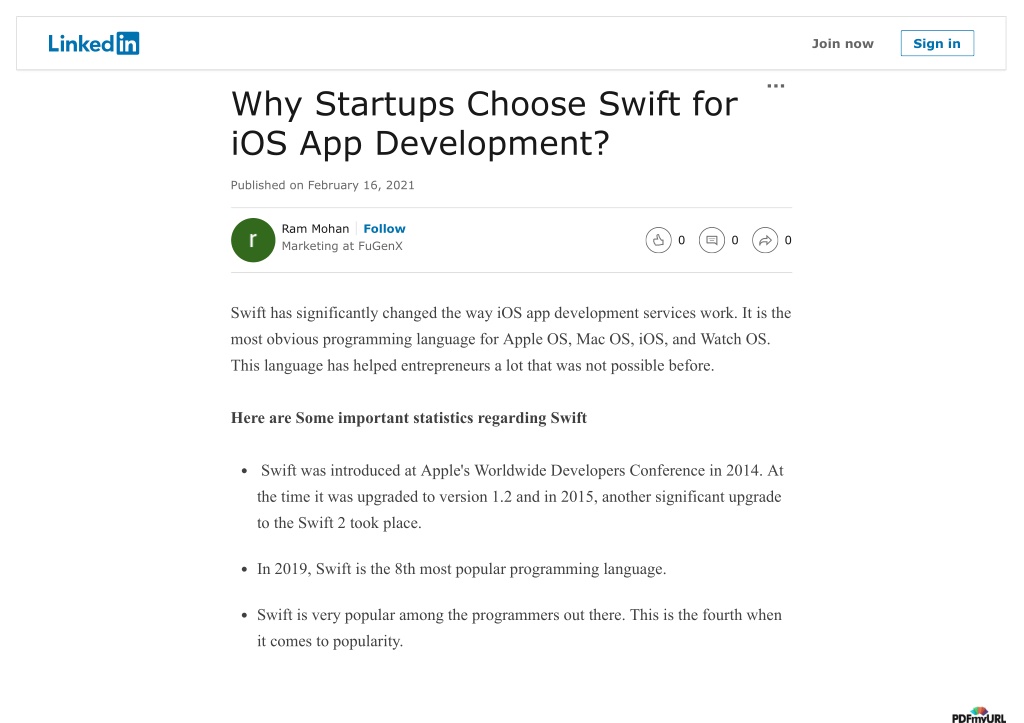The image size is (1024, 723).
Task: Click the Published on February 16, 2021 date
Action: click(x=323, y=185)
